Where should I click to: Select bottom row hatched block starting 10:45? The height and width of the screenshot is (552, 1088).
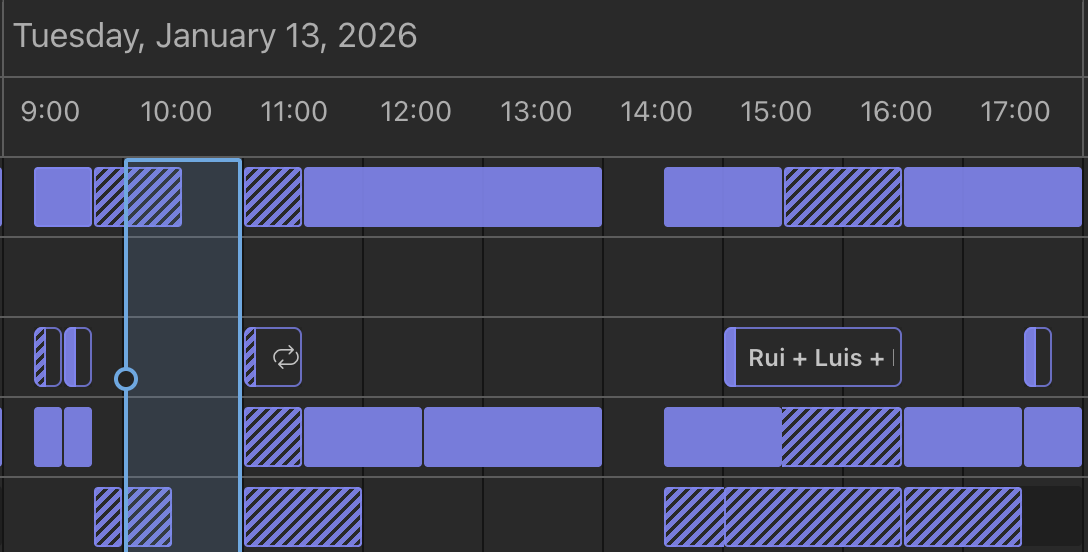303,517
